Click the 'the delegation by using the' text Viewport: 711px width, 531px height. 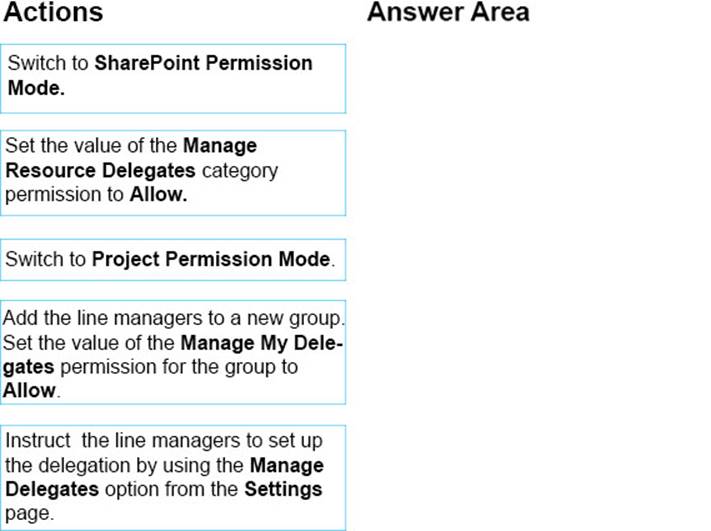[124, 465]
